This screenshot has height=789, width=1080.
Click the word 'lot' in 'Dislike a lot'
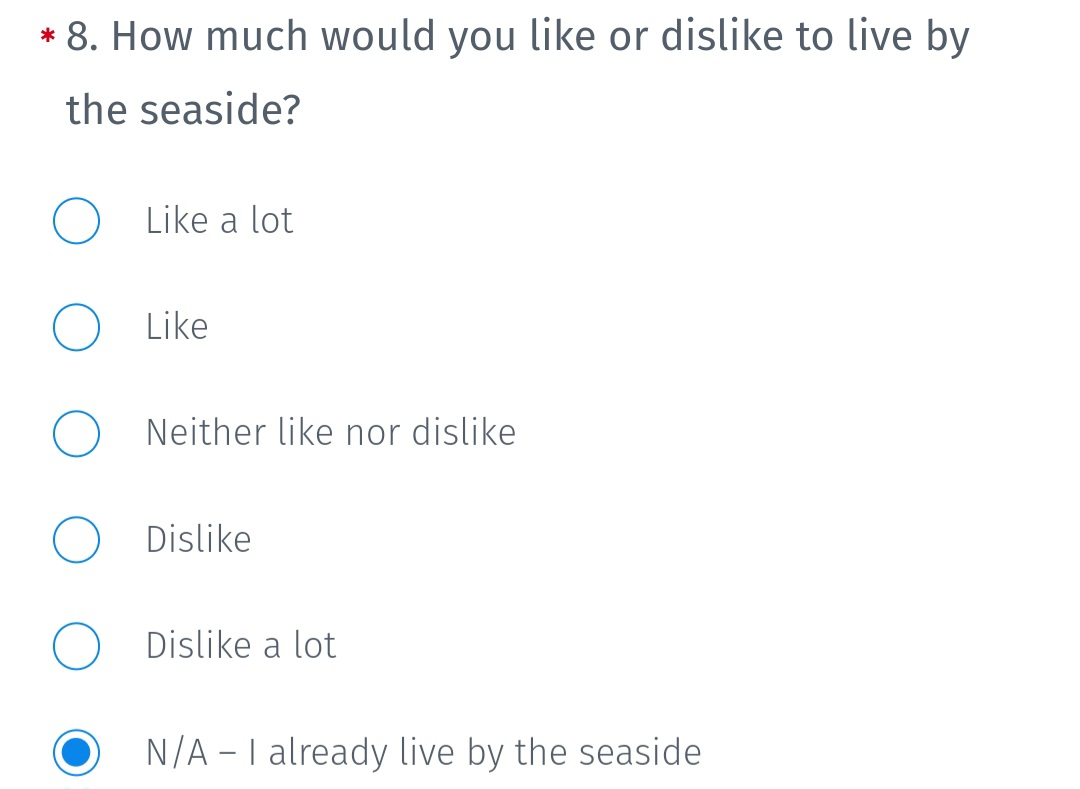315,646
